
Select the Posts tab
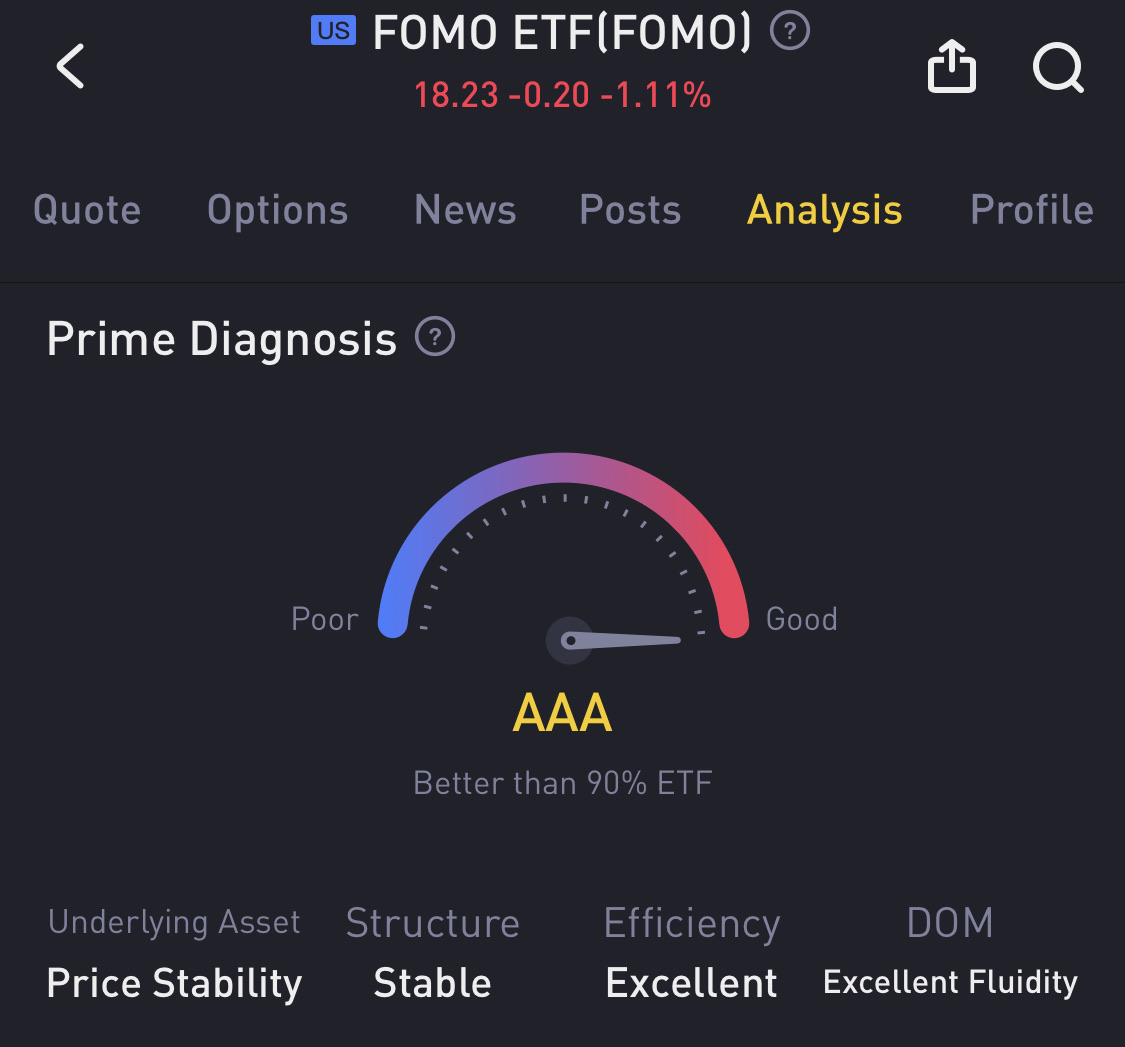tap(630, 210)
